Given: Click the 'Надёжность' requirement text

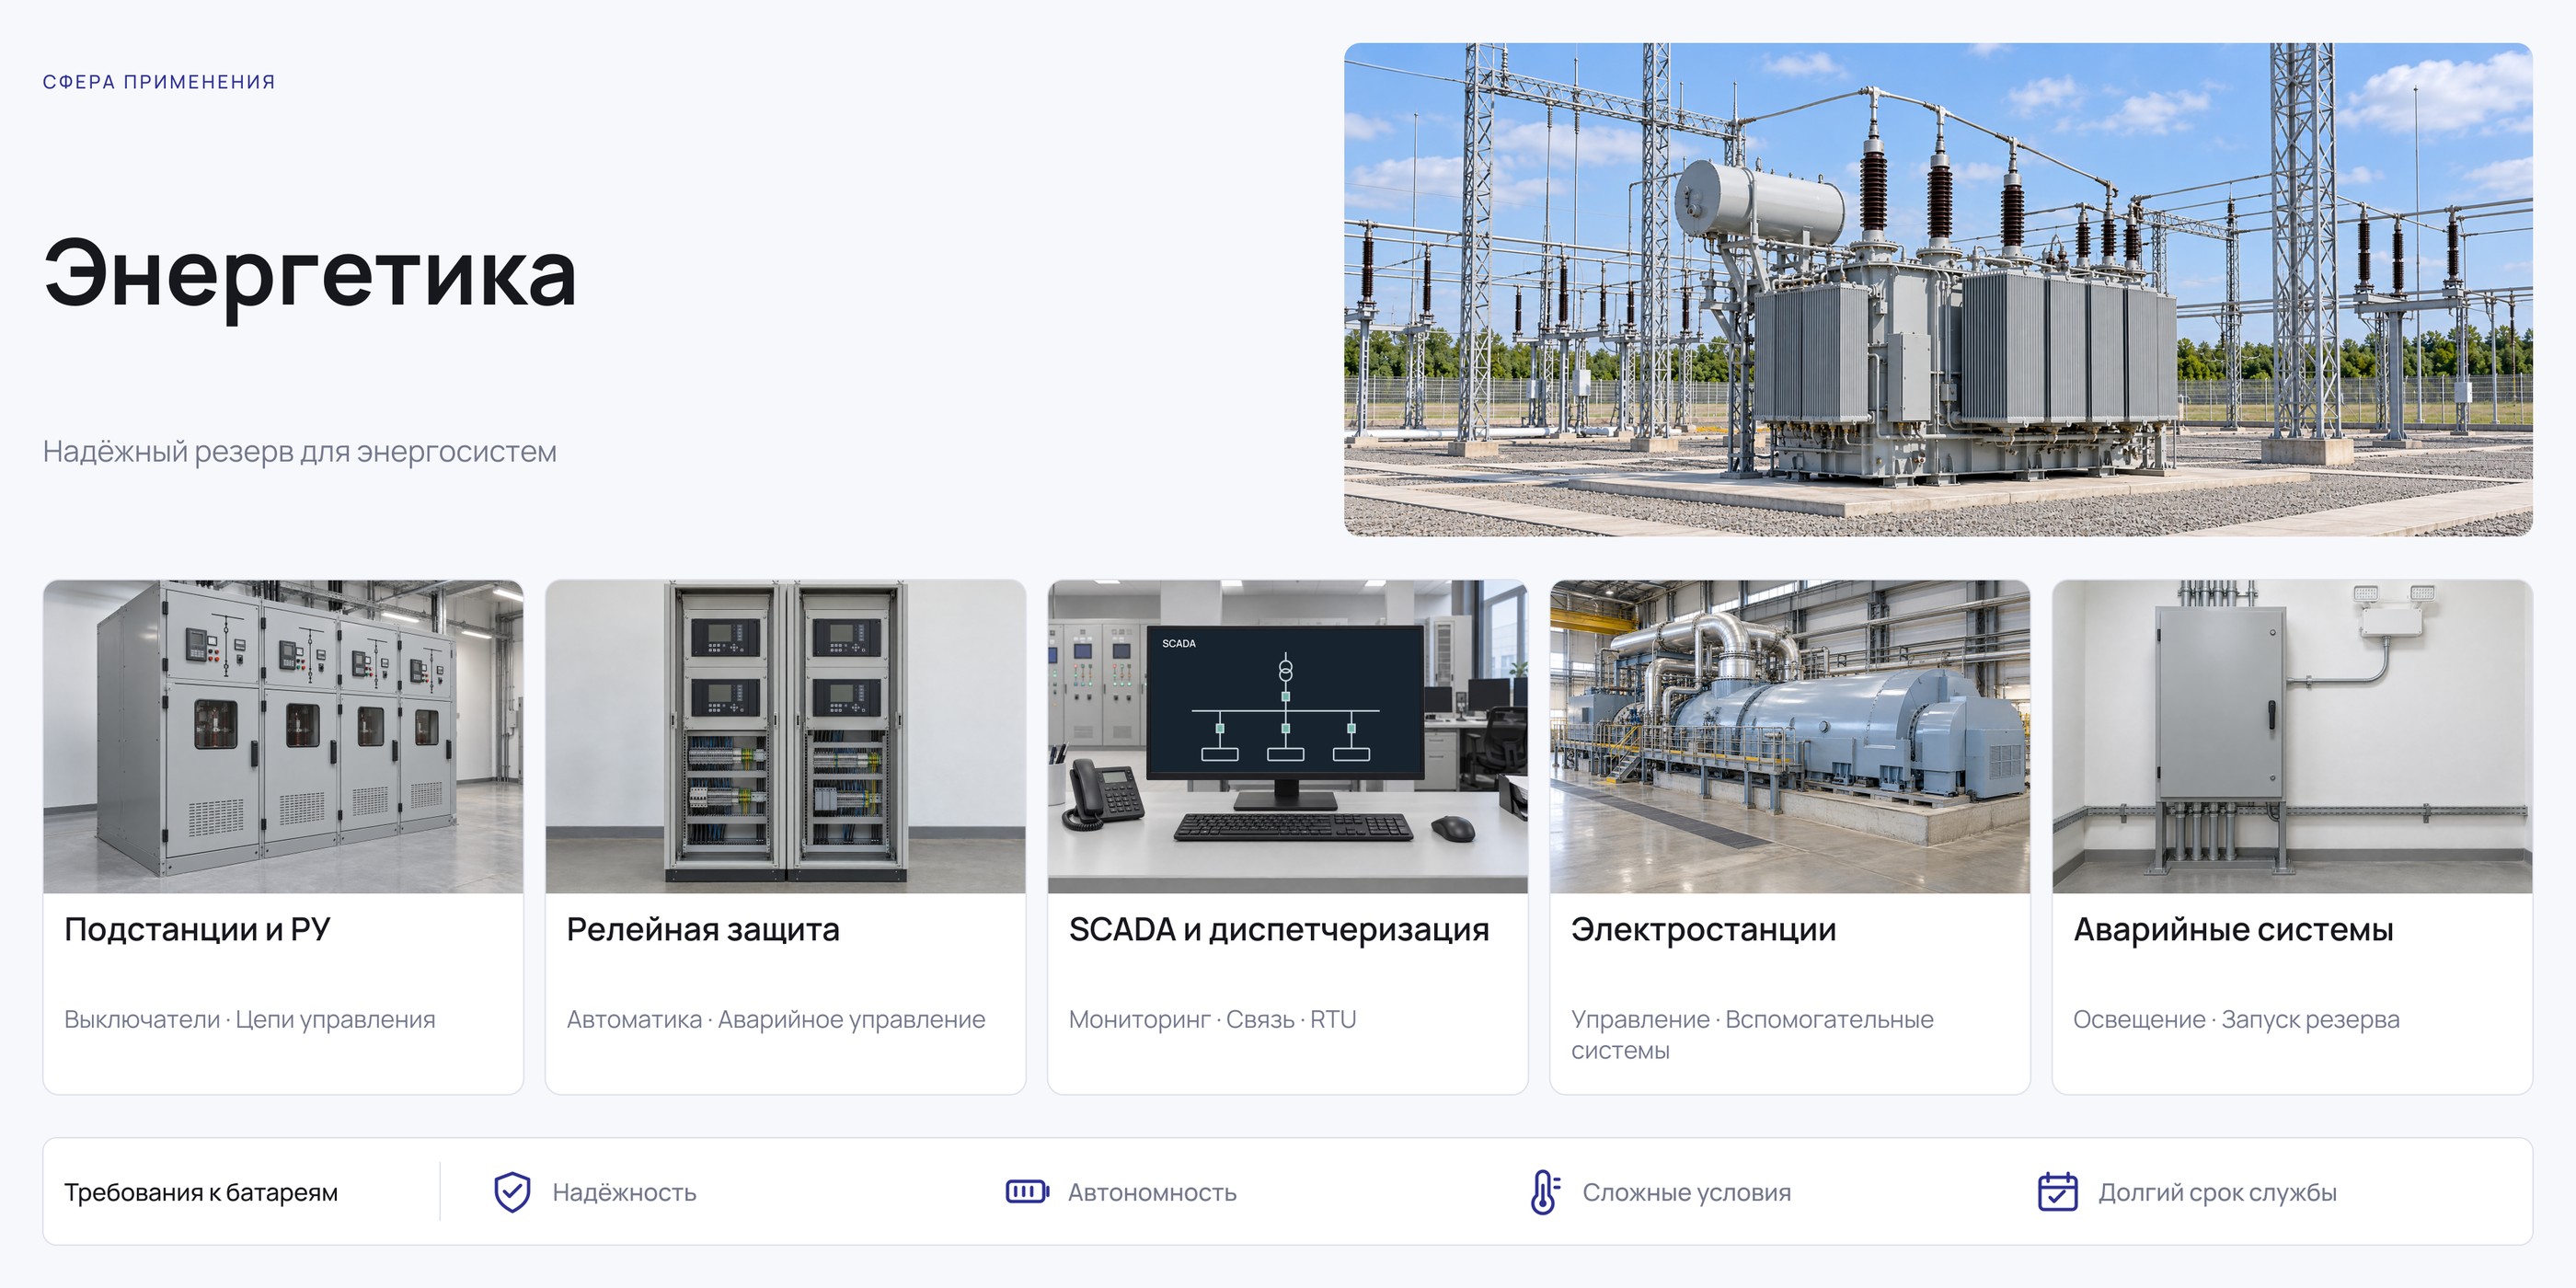Looking at the screenshot, I should tap(624, 1193).
